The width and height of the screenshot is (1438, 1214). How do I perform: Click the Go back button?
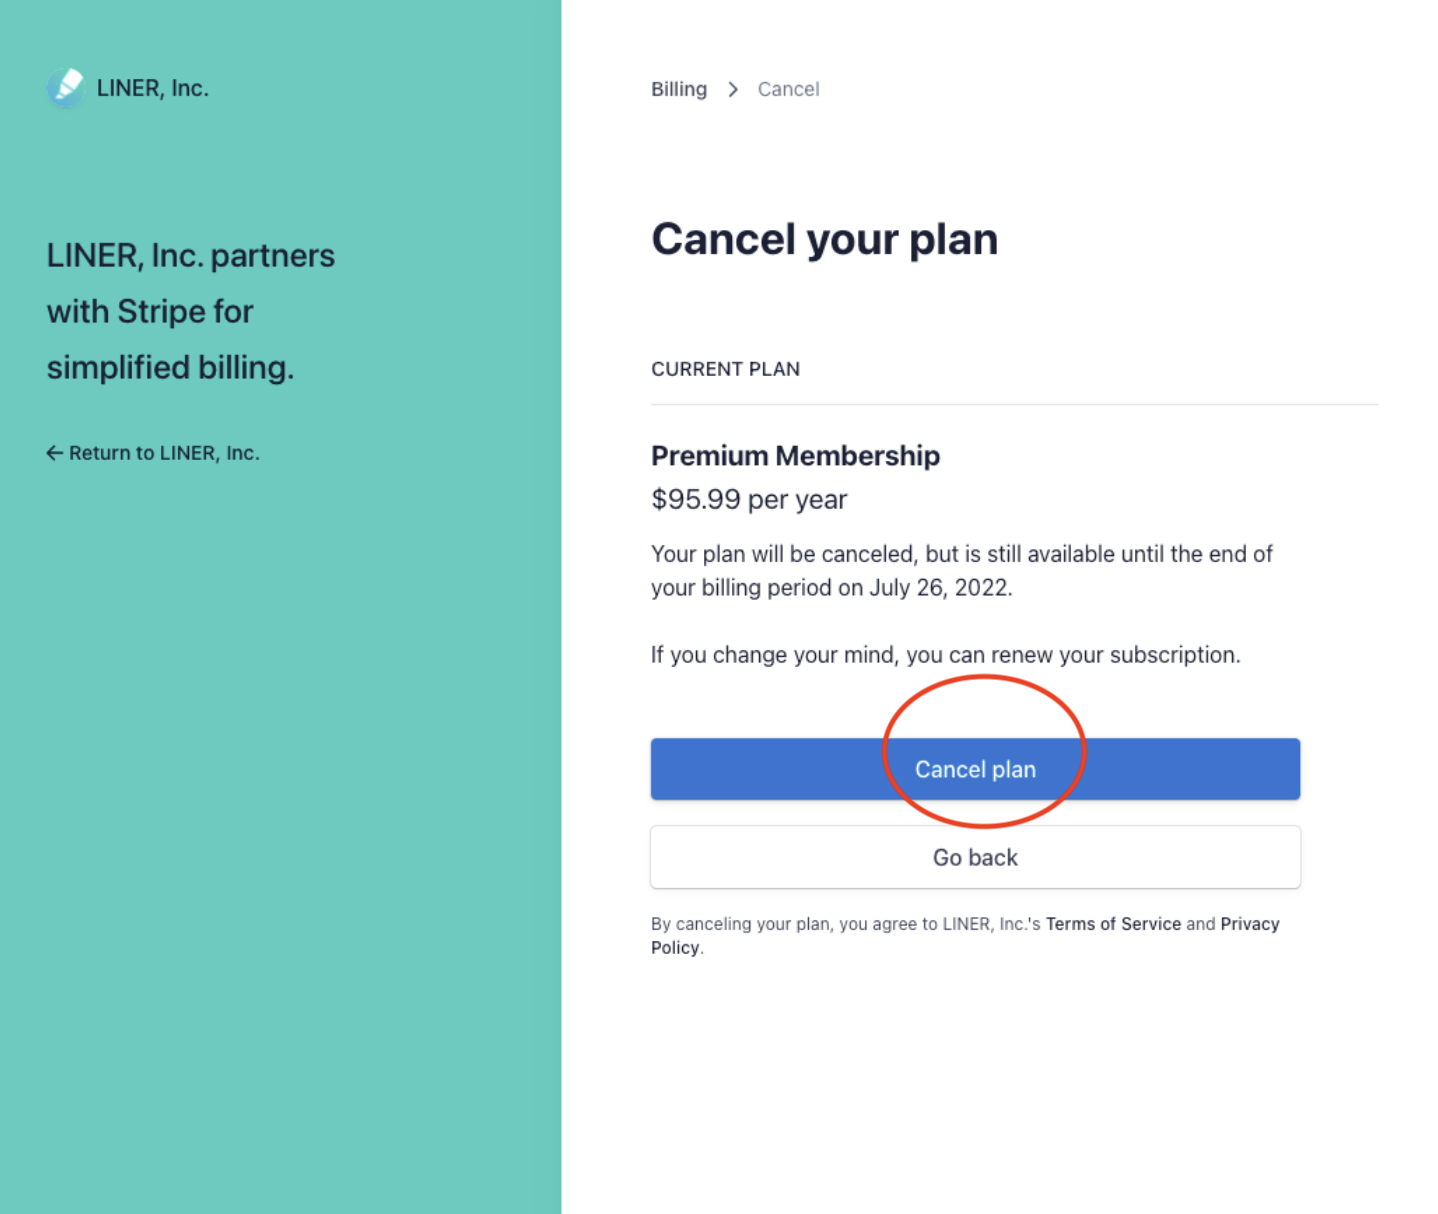click(x=975, y=857)
